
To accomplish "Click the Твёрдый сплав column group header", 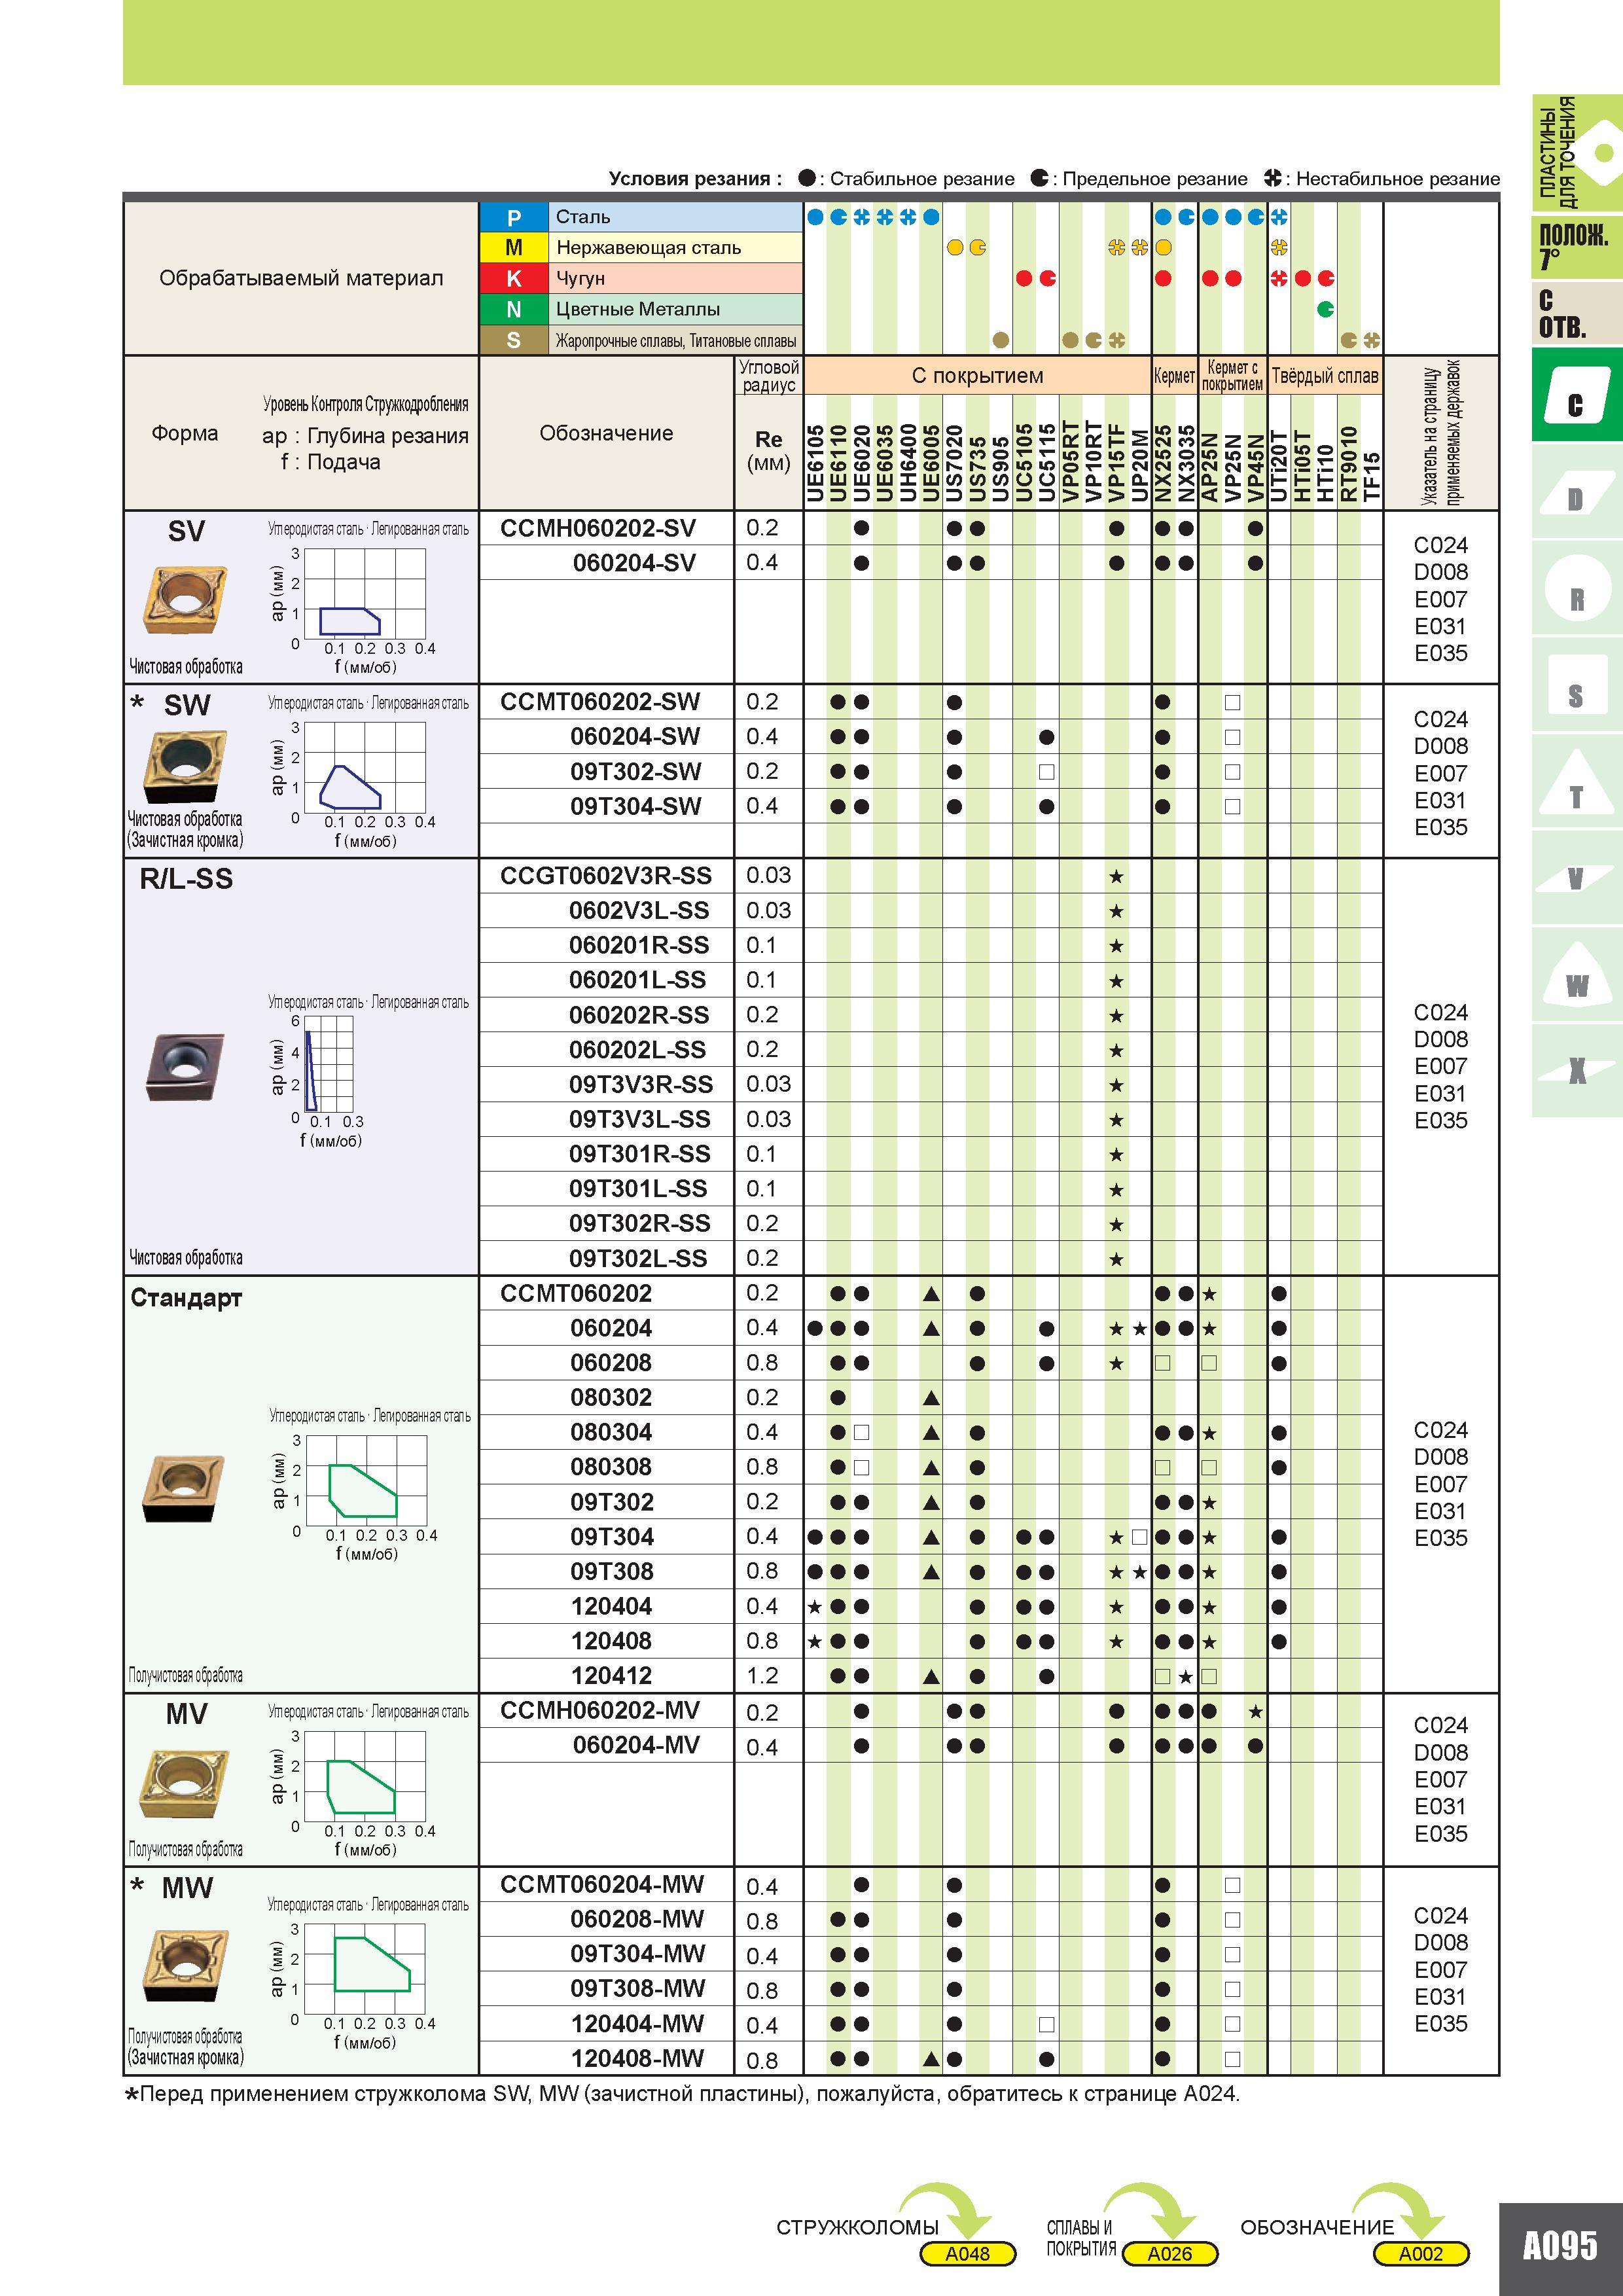I will [x=1325, y=376].
